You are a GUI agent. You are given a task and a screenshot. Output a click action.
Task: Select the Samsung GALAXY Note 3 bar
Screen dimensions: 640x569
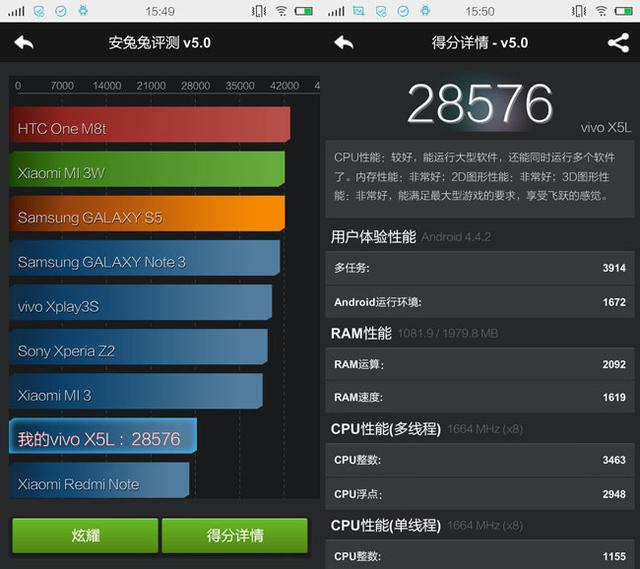pos(144,258)
